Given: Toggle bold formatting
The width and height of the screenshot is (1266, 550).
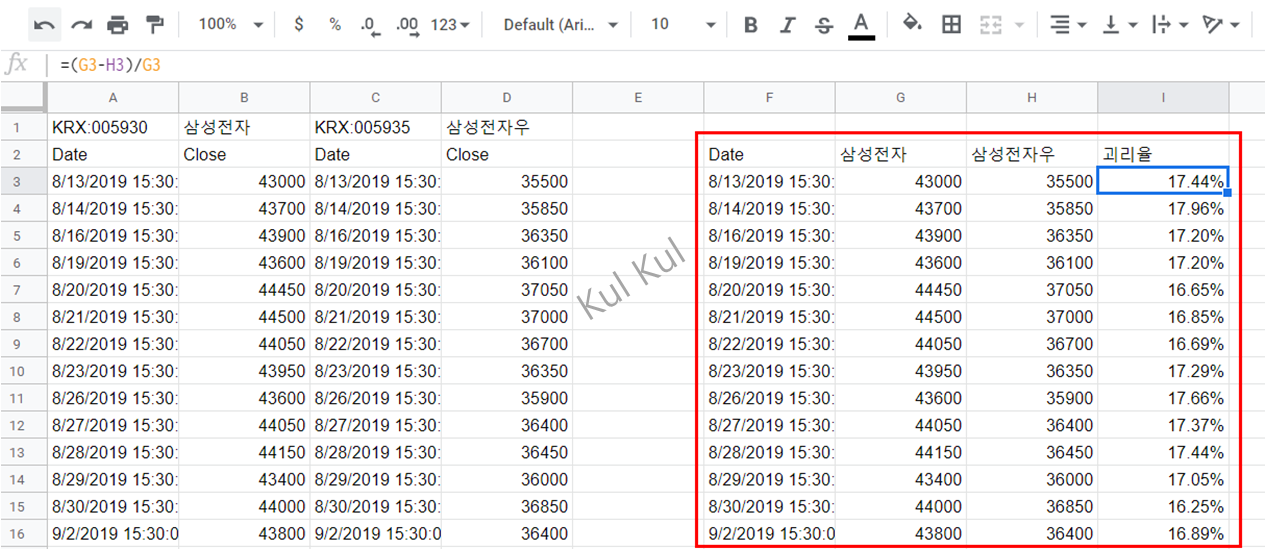Looking at the screenshot, I should tap(751, 25).
